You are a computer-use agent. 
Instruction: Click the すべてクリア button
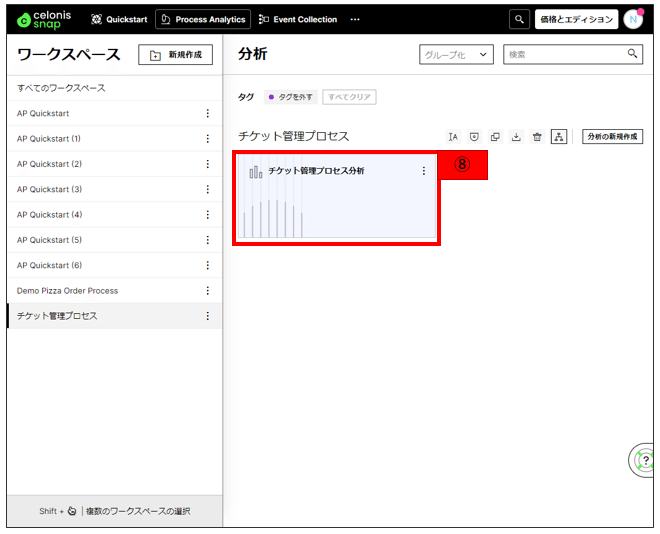349,97
